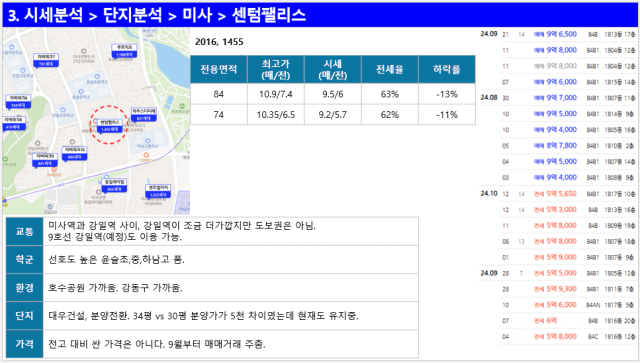Click the 821세대 map marker
640x363 pixels.
point(144,115)
